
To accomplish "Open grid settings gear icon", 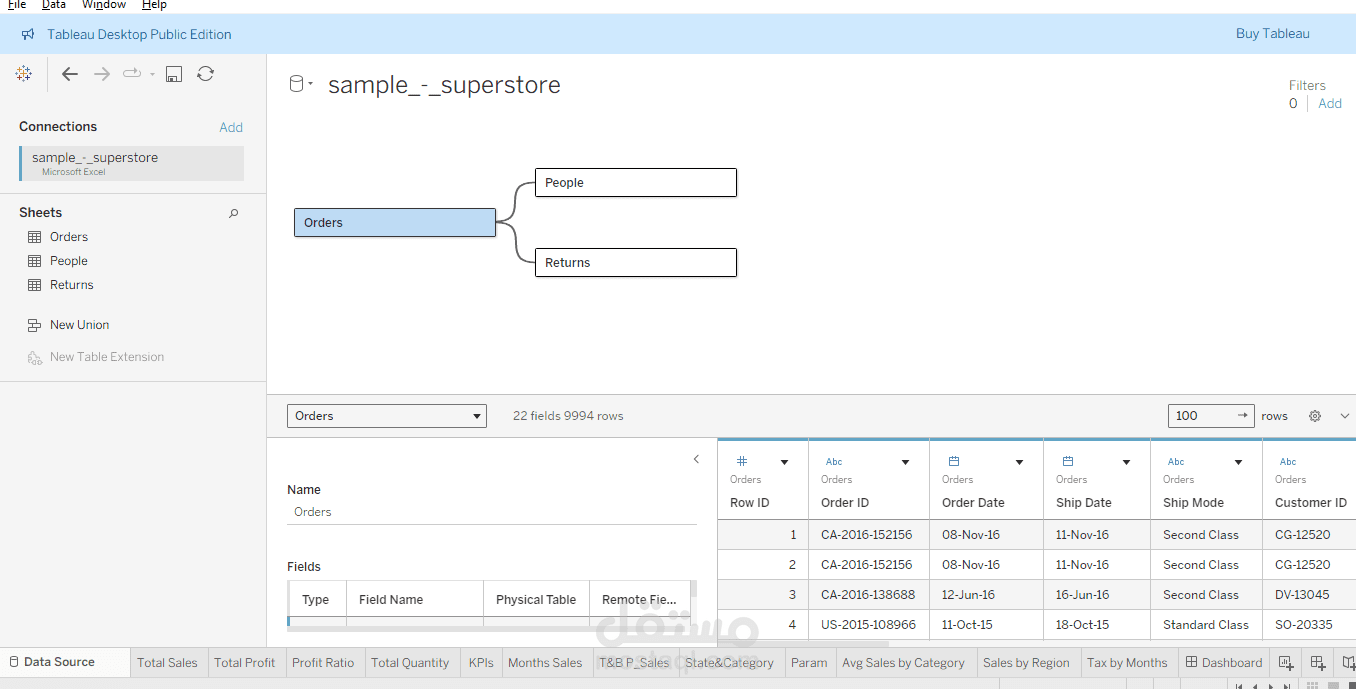I will pyautogui.click(x=1315, y=416).
